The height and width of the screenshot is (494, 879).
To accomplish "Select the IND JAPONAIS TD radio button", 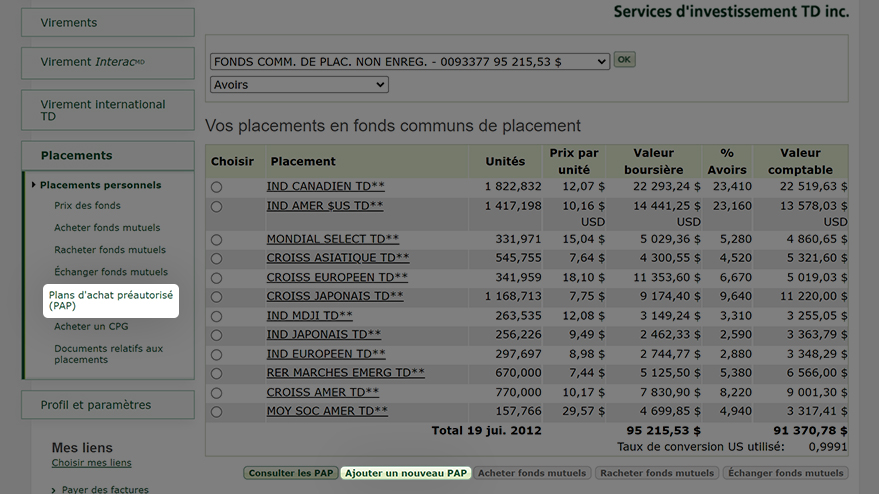I will point(216,335).
